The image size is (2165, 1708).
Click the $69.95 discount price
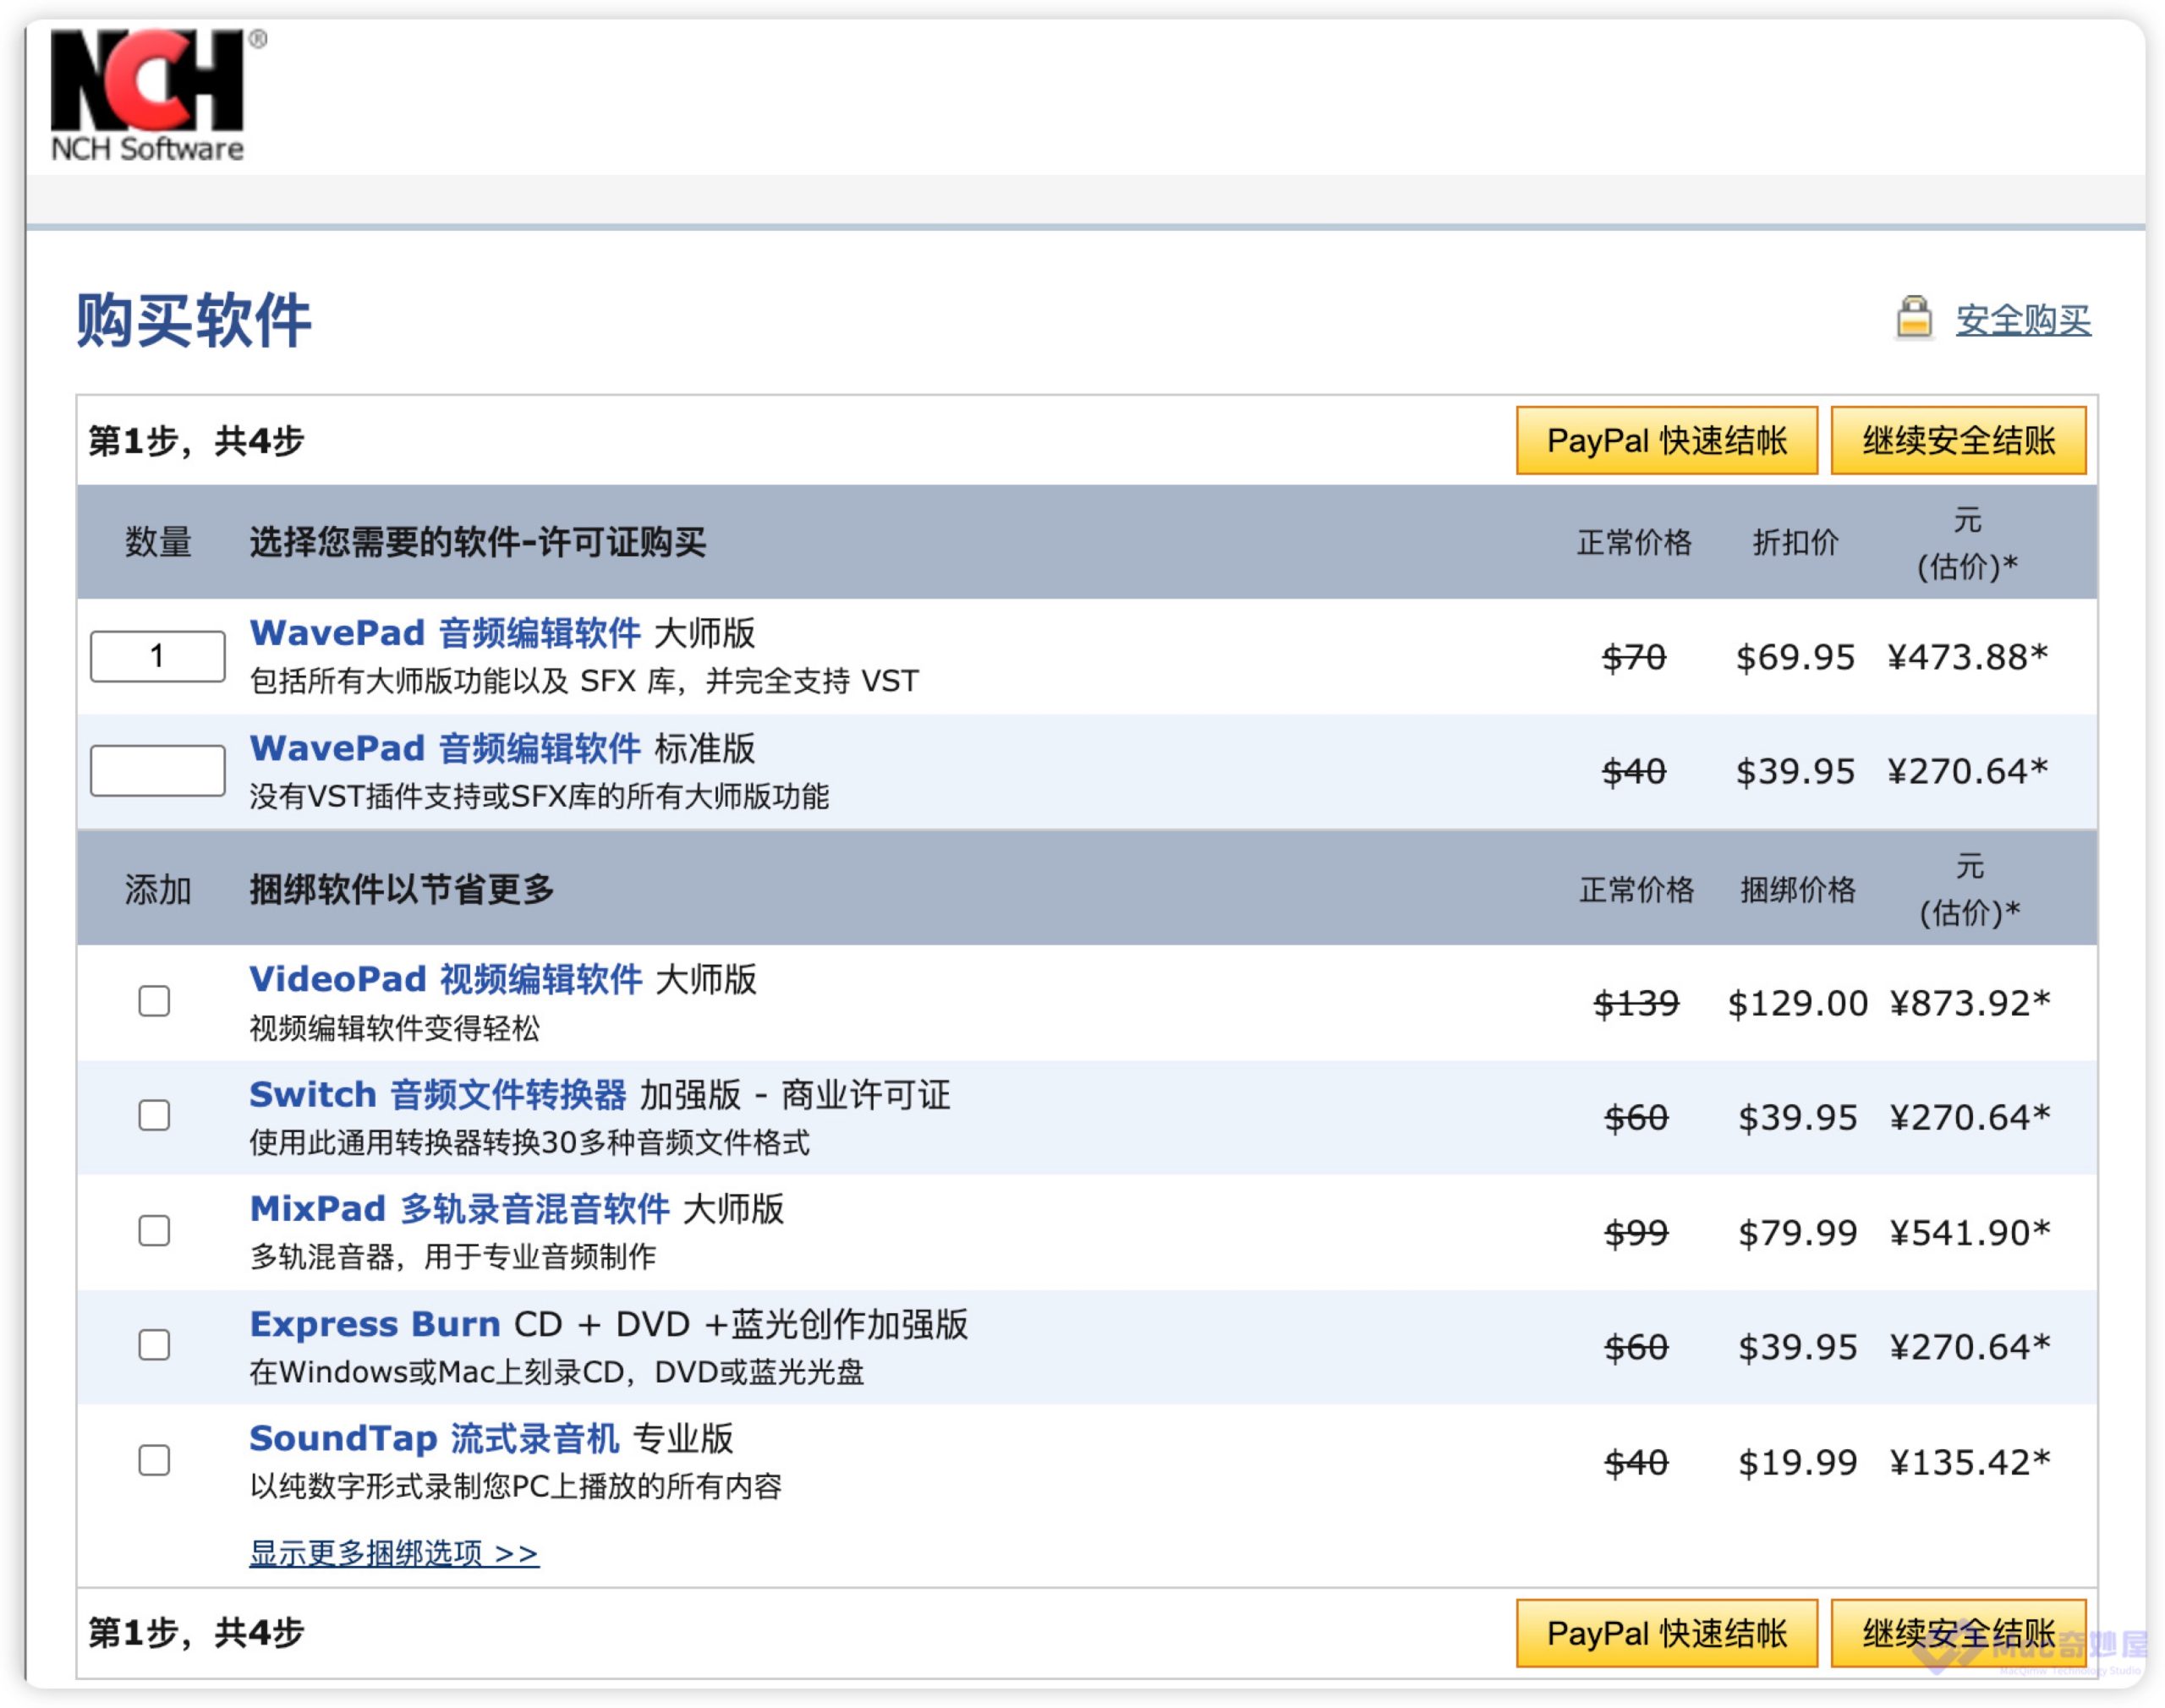[x=1795, y=657]
